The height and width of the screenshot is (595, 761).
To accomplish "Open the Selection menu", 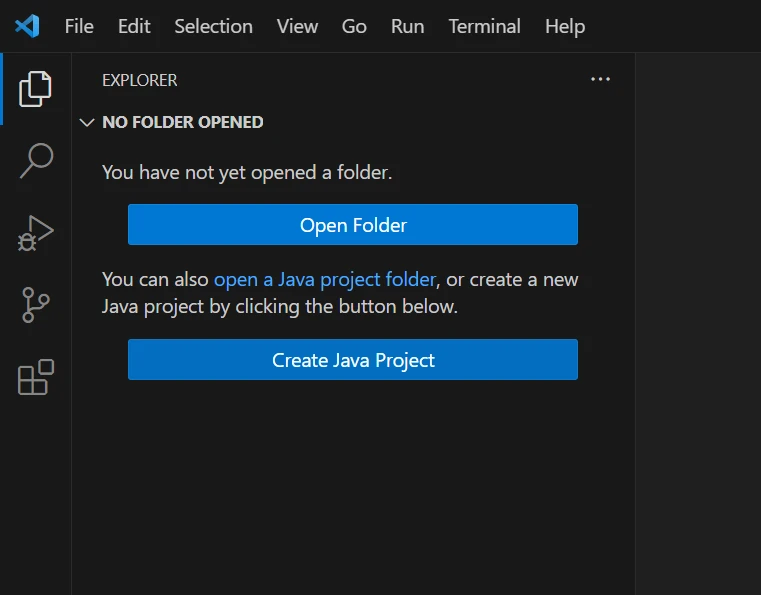I will click(214, 26).
